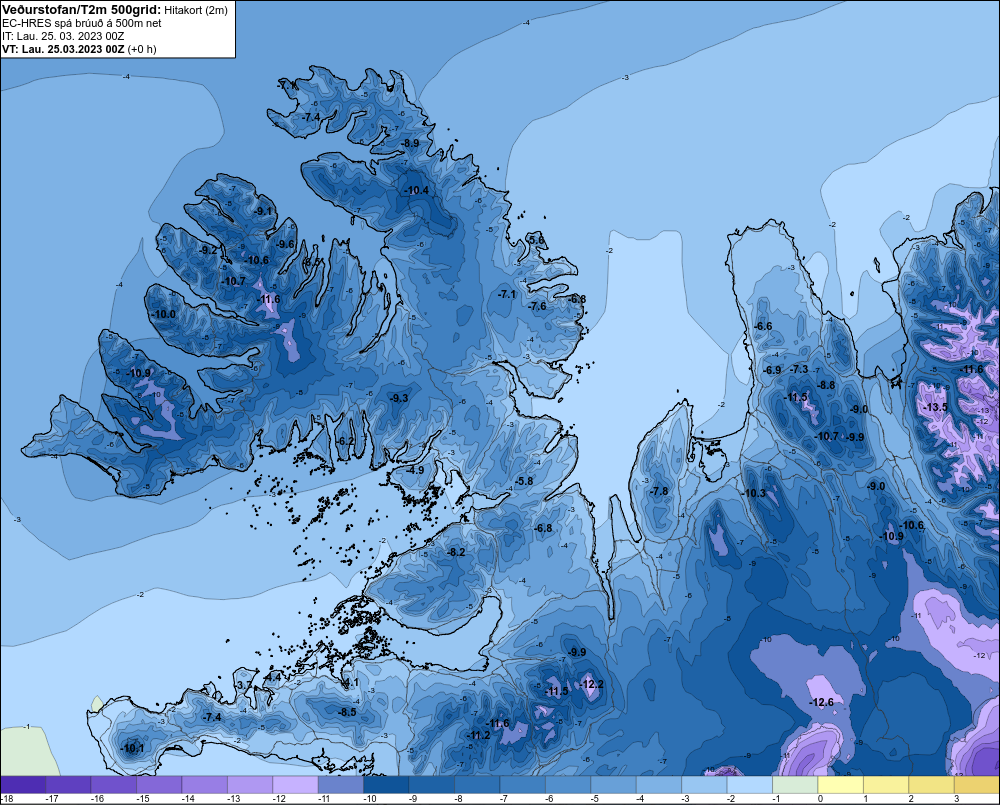
Task: Click the -7.3 temperature label
Action: point(799,369)
